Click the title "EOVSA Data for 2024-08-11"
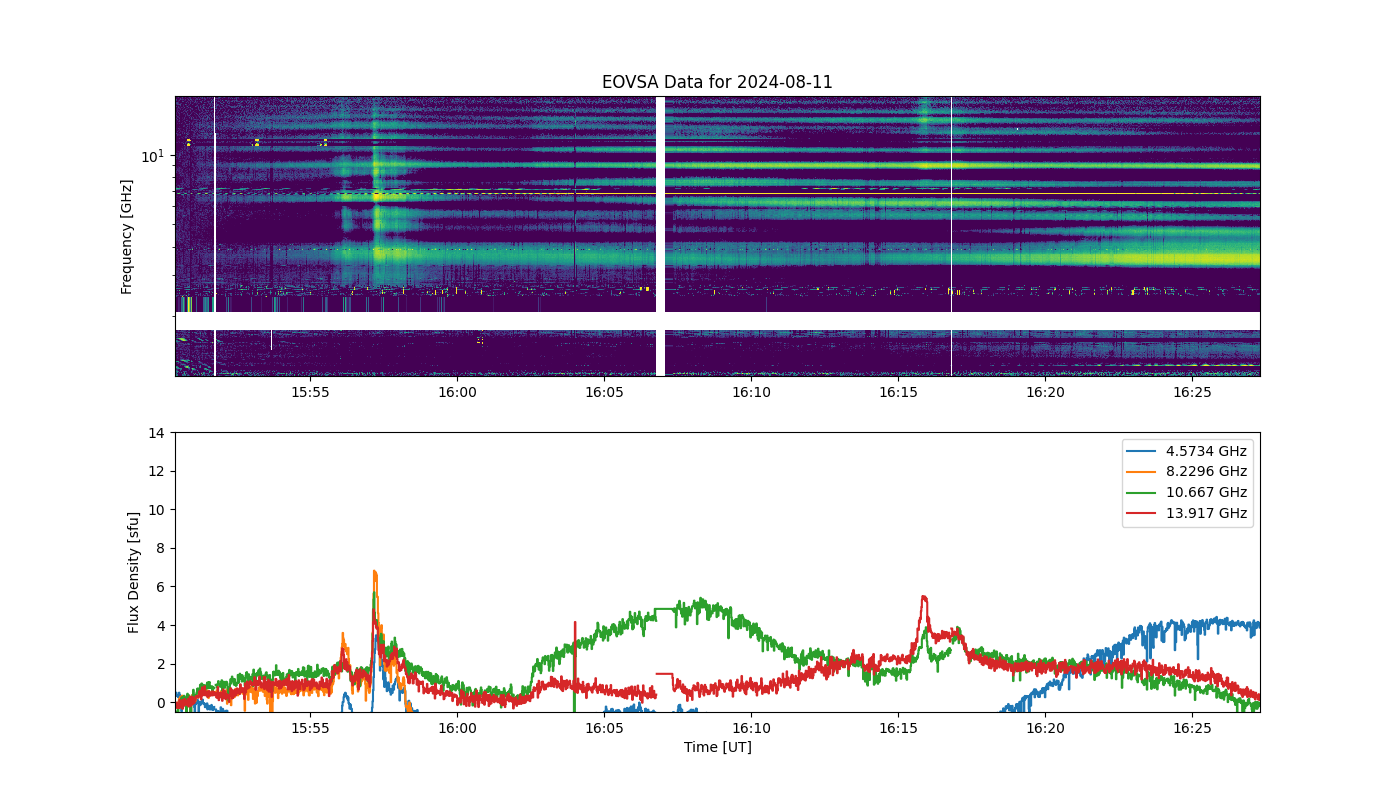Image resolution: width=1400 pixels, height=800 pixels. 717,82
